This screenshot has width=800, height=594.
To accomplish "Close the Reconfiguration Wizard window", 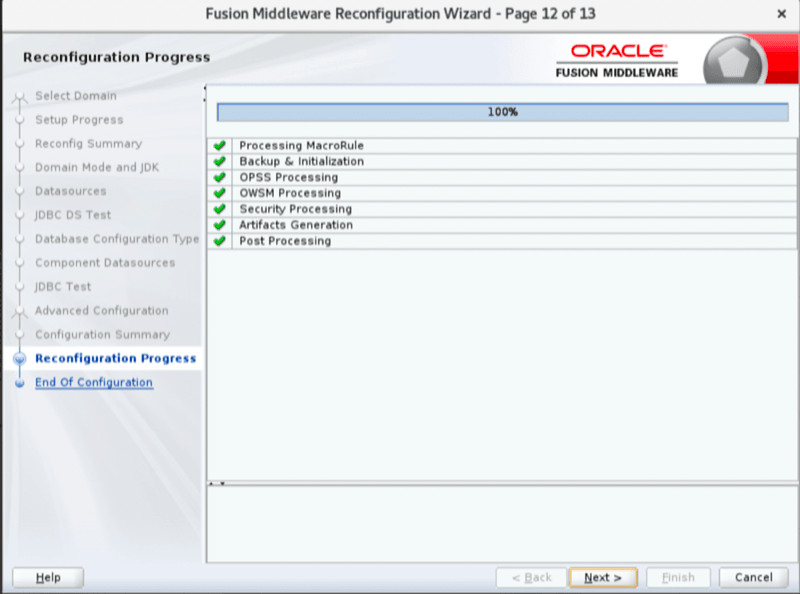I will [781, 14].
